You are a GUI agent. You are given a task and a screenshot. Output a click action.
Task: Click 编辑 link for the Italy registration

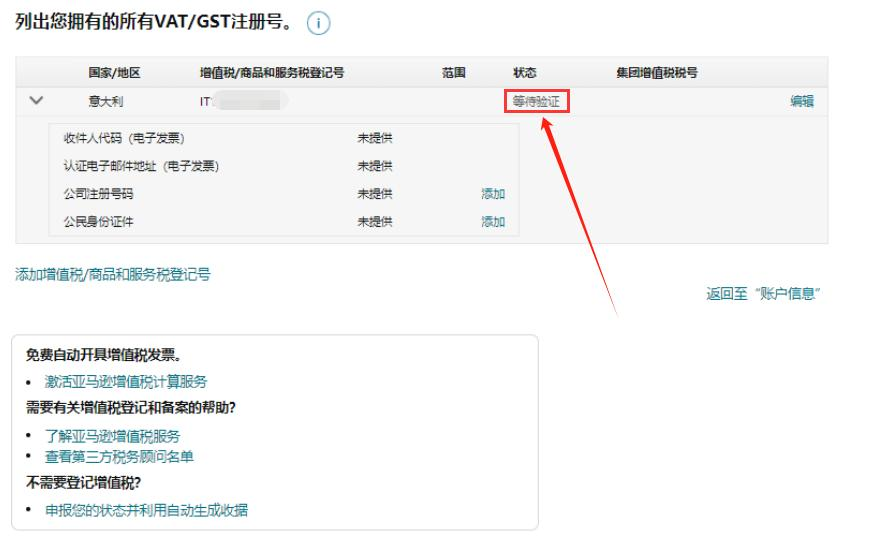click(x=801, y=101)
